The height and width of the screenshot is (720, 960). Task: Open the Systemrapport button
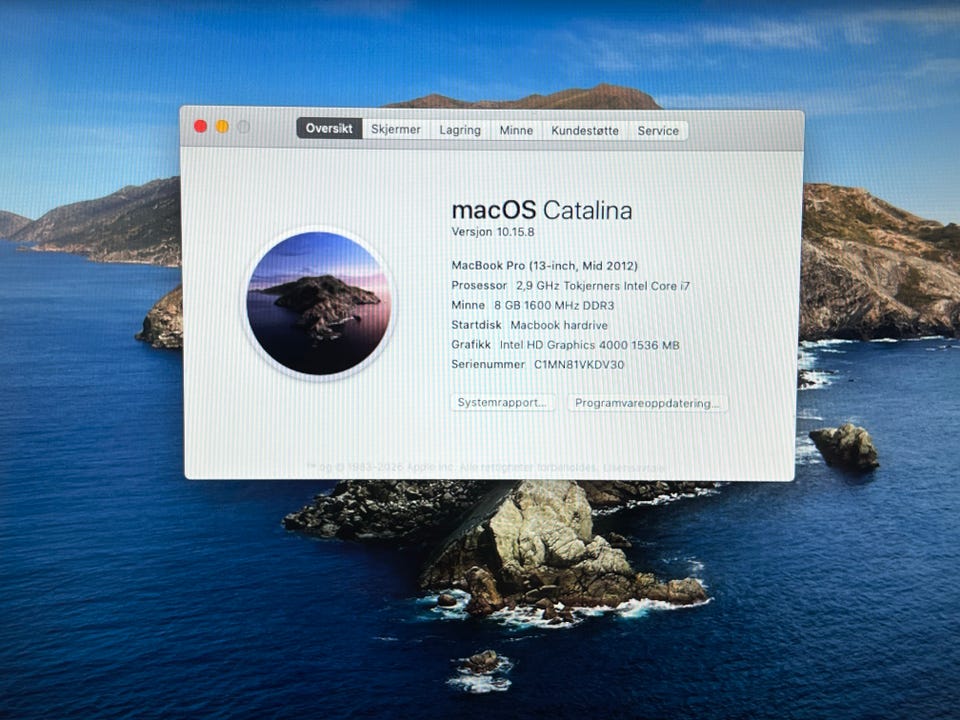(x=503, y=402)
